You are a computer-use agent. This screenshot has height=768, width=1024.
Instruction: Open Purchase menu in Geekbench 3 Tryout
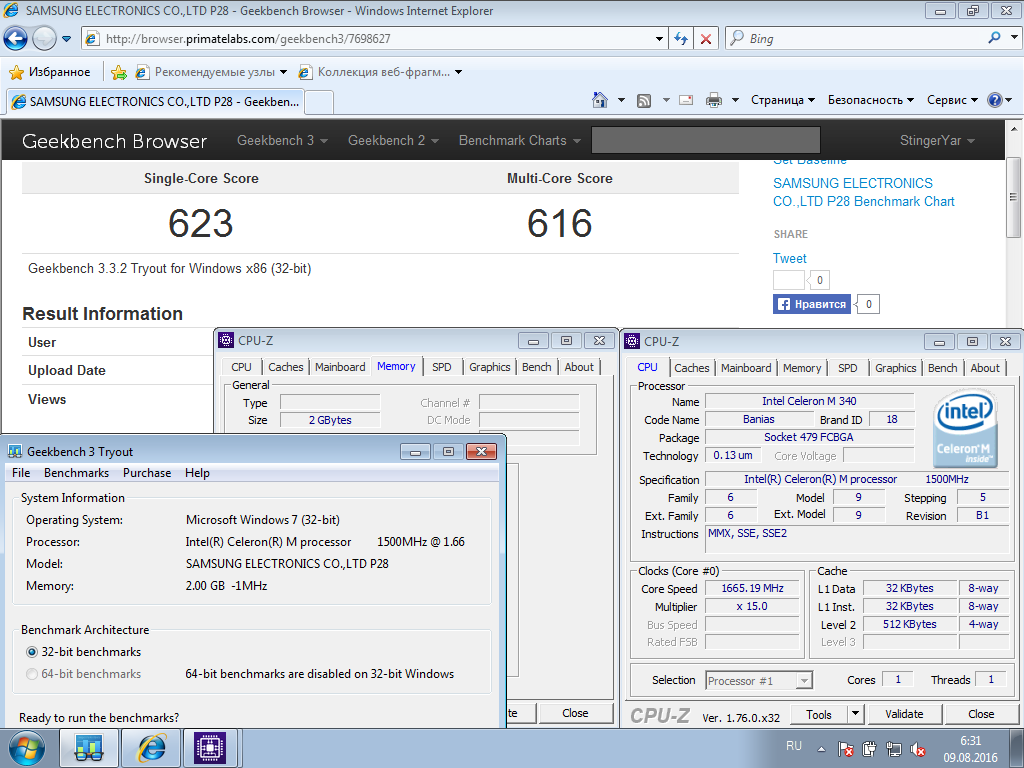click(147, 473)
